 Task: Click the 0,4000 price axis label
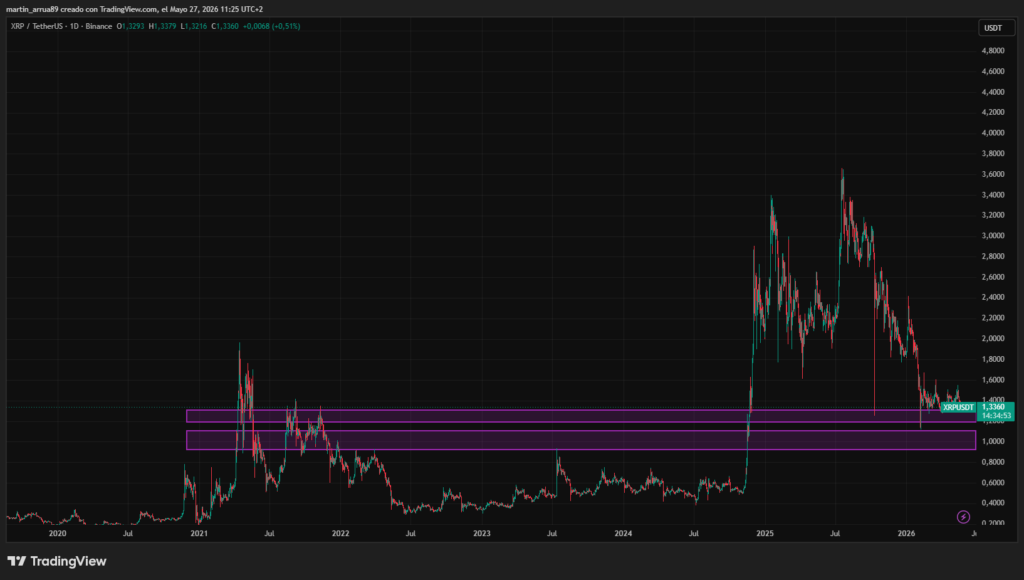click(x=993, y=503)
